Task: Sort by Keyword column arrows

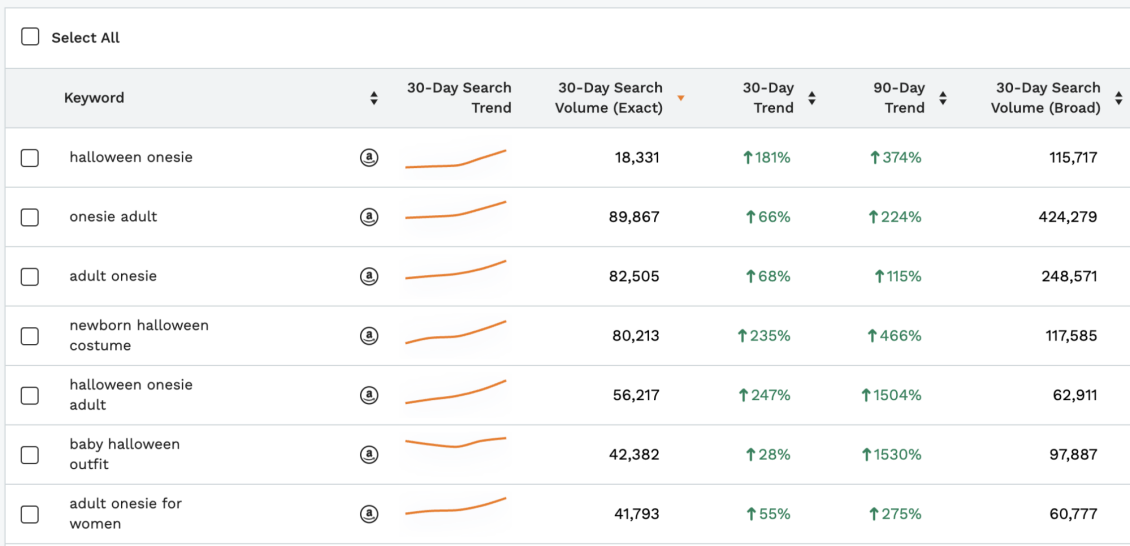Action: [374, 98]
